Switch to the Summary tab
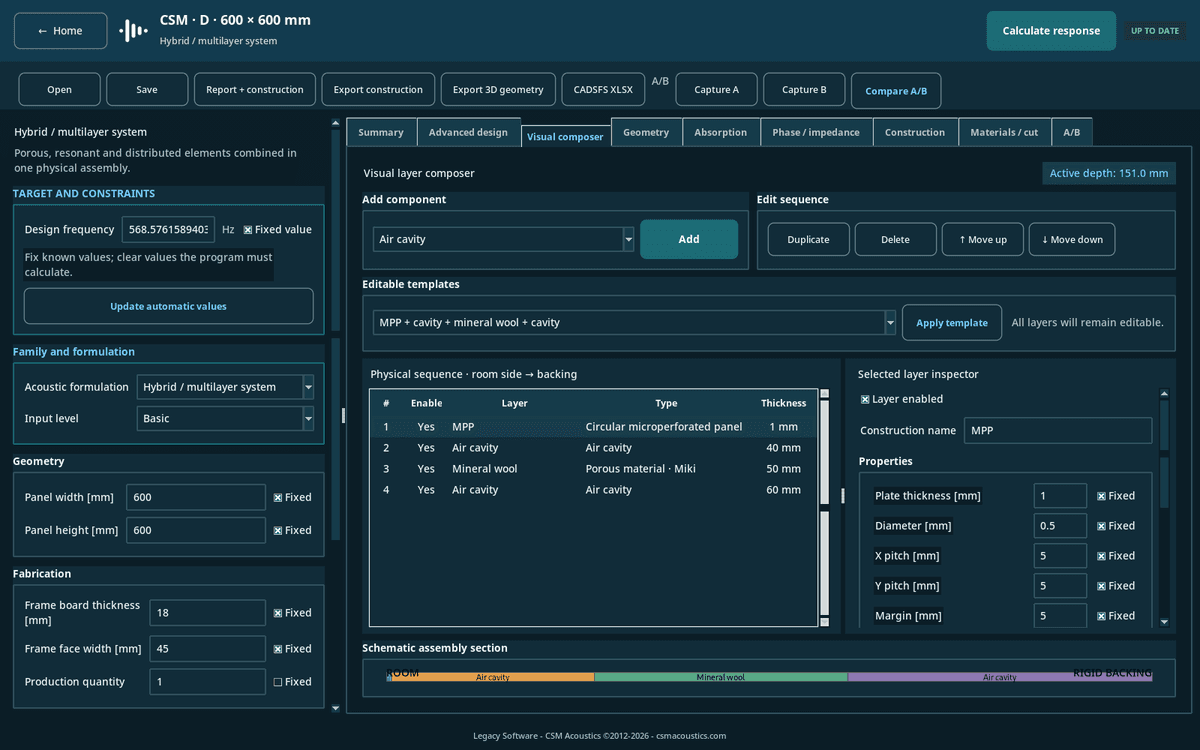The image size is (1200, 750). (381, 132)
